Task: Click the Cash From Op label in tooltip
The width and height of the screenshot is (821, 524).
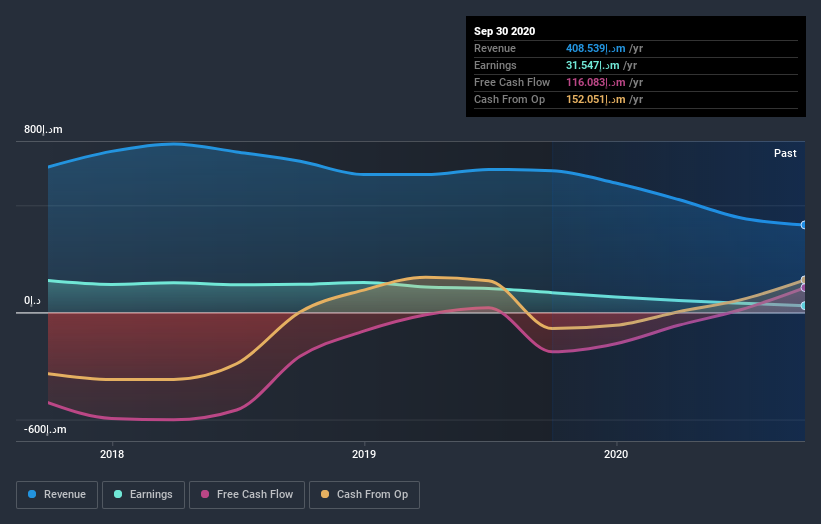Action: [x=509, y=99]
